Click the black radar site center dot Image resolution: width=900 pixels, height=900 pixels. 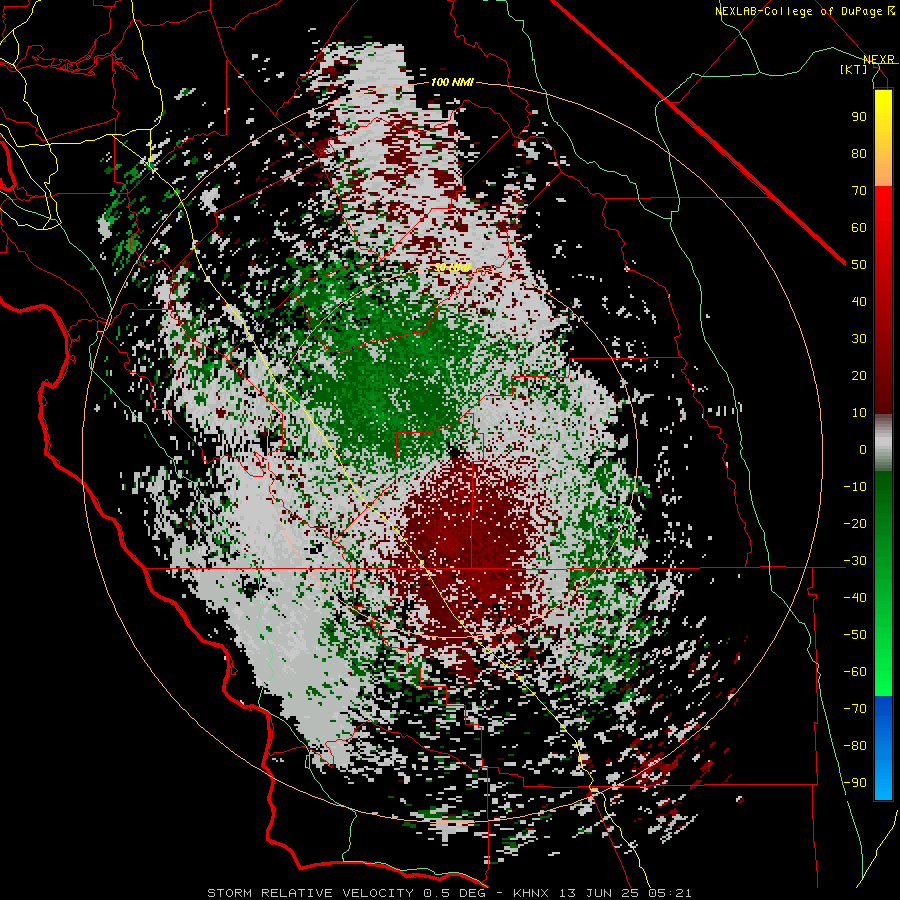pyautogui.click(x=455, y=452)
